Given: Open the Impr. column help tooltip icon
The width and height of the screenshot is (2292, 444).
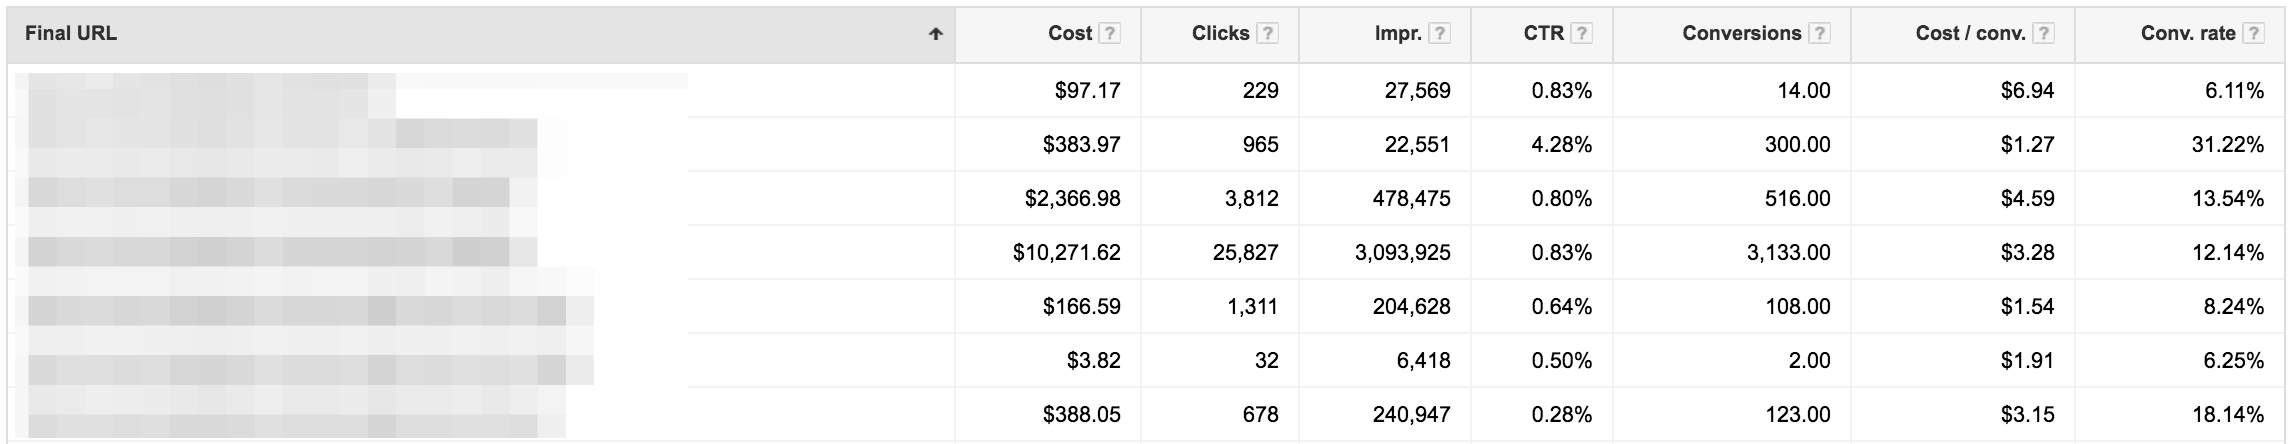Looking at the screenshot, I should coord(1439,34).
